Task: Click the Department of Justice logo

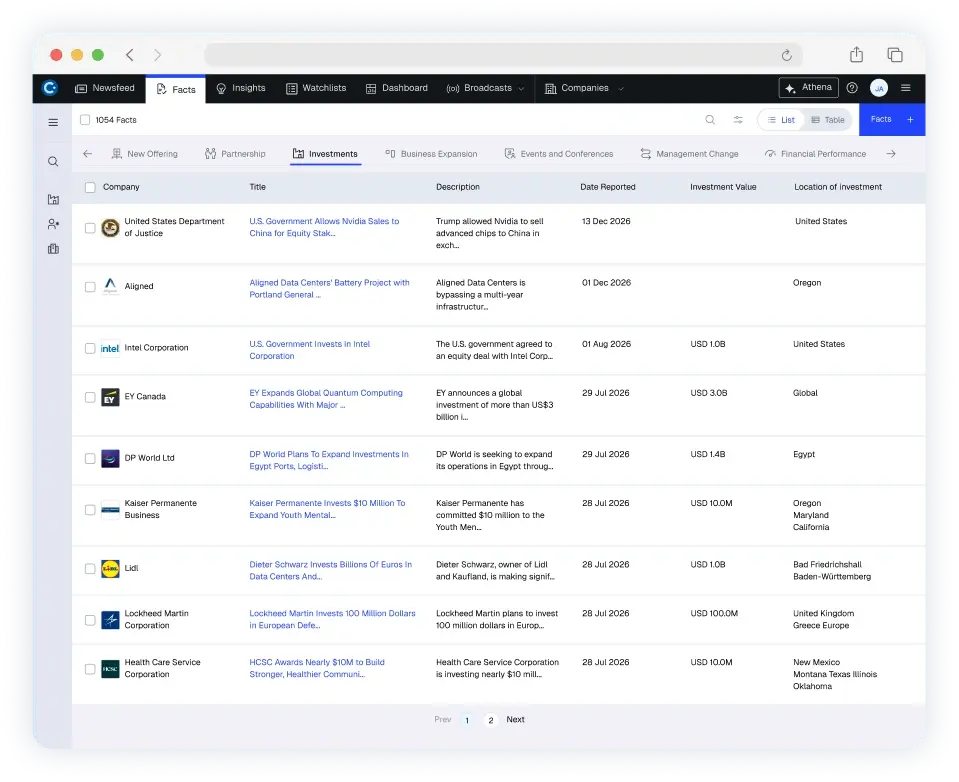Action: 110,228
